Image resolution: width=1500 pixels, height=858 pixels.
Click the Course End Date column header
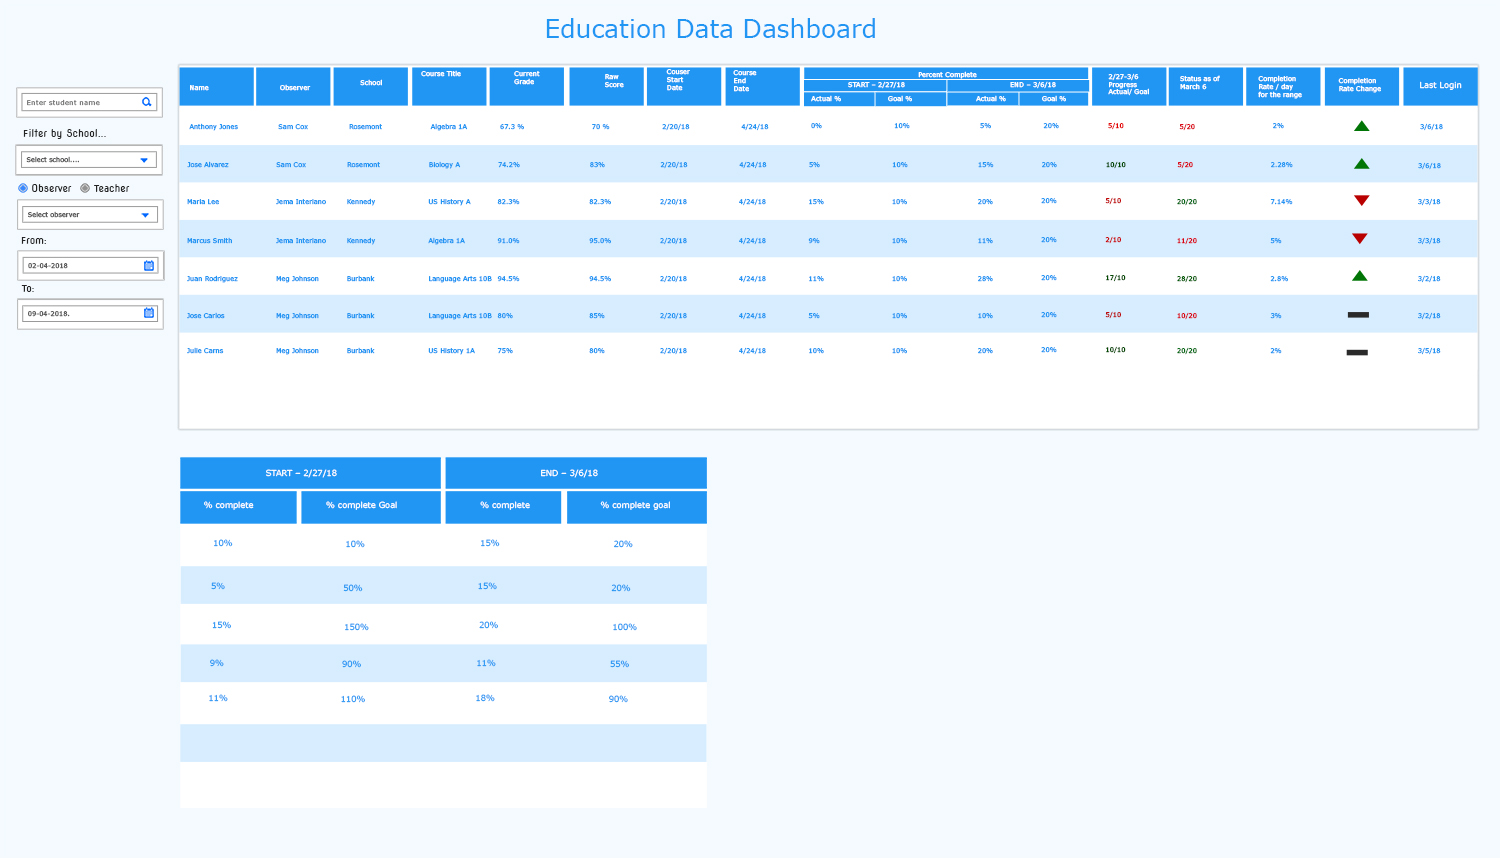[x=762, y=86]
